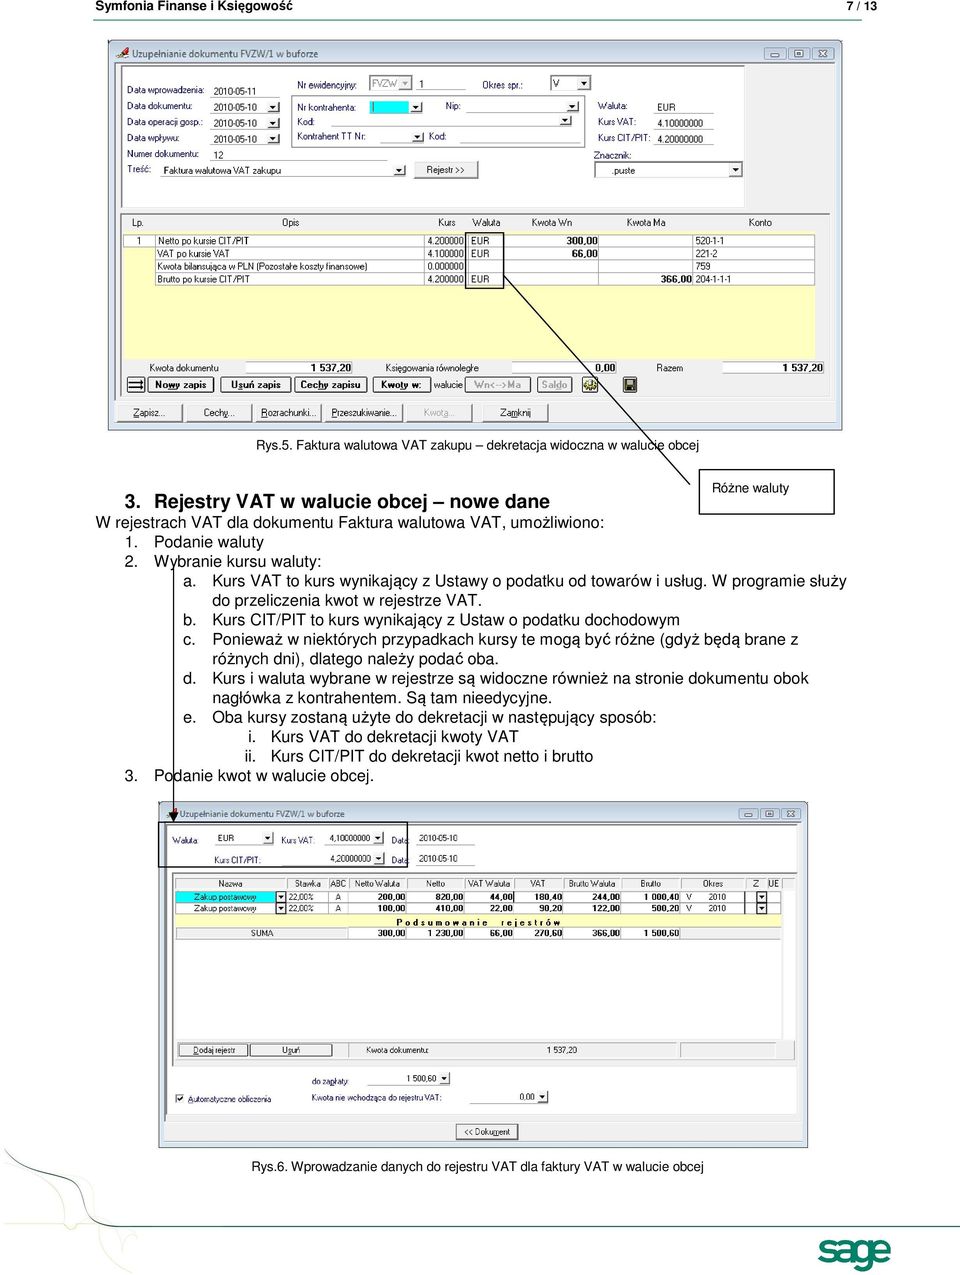960x1275 pixels.
Task: Click the Kwoty w: button
Action: (401, 385)
